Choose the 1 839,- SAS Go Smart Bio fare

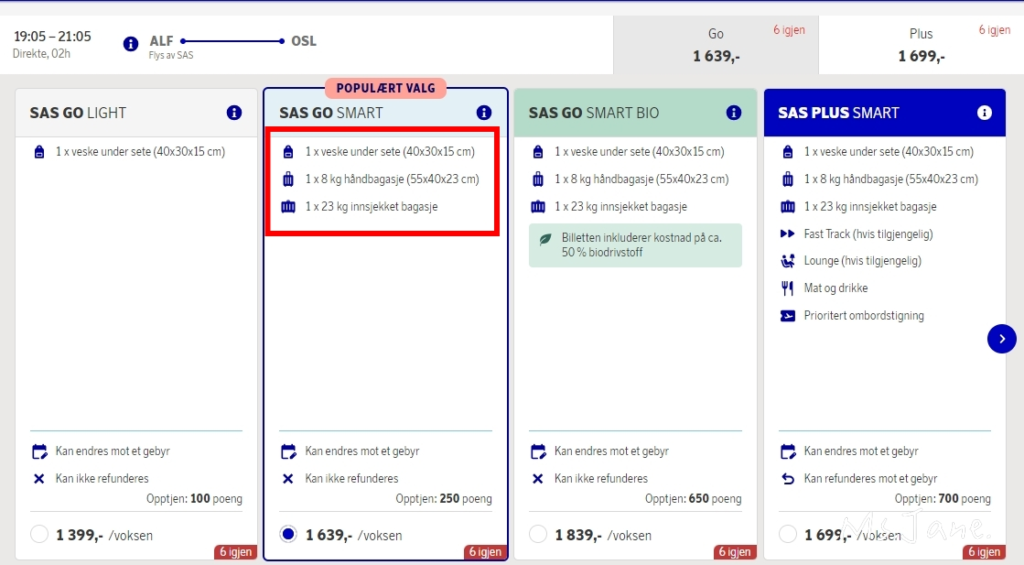[538, 534]
